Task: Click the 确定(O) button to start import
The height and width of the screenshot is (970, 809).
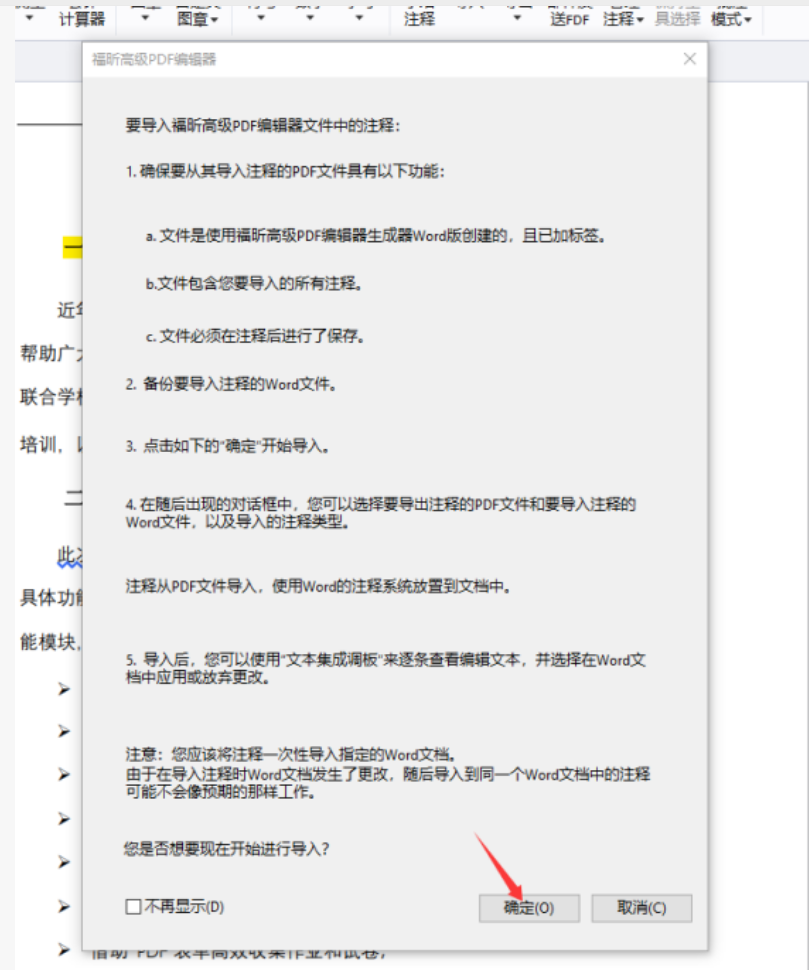Action: click(529, 908)
